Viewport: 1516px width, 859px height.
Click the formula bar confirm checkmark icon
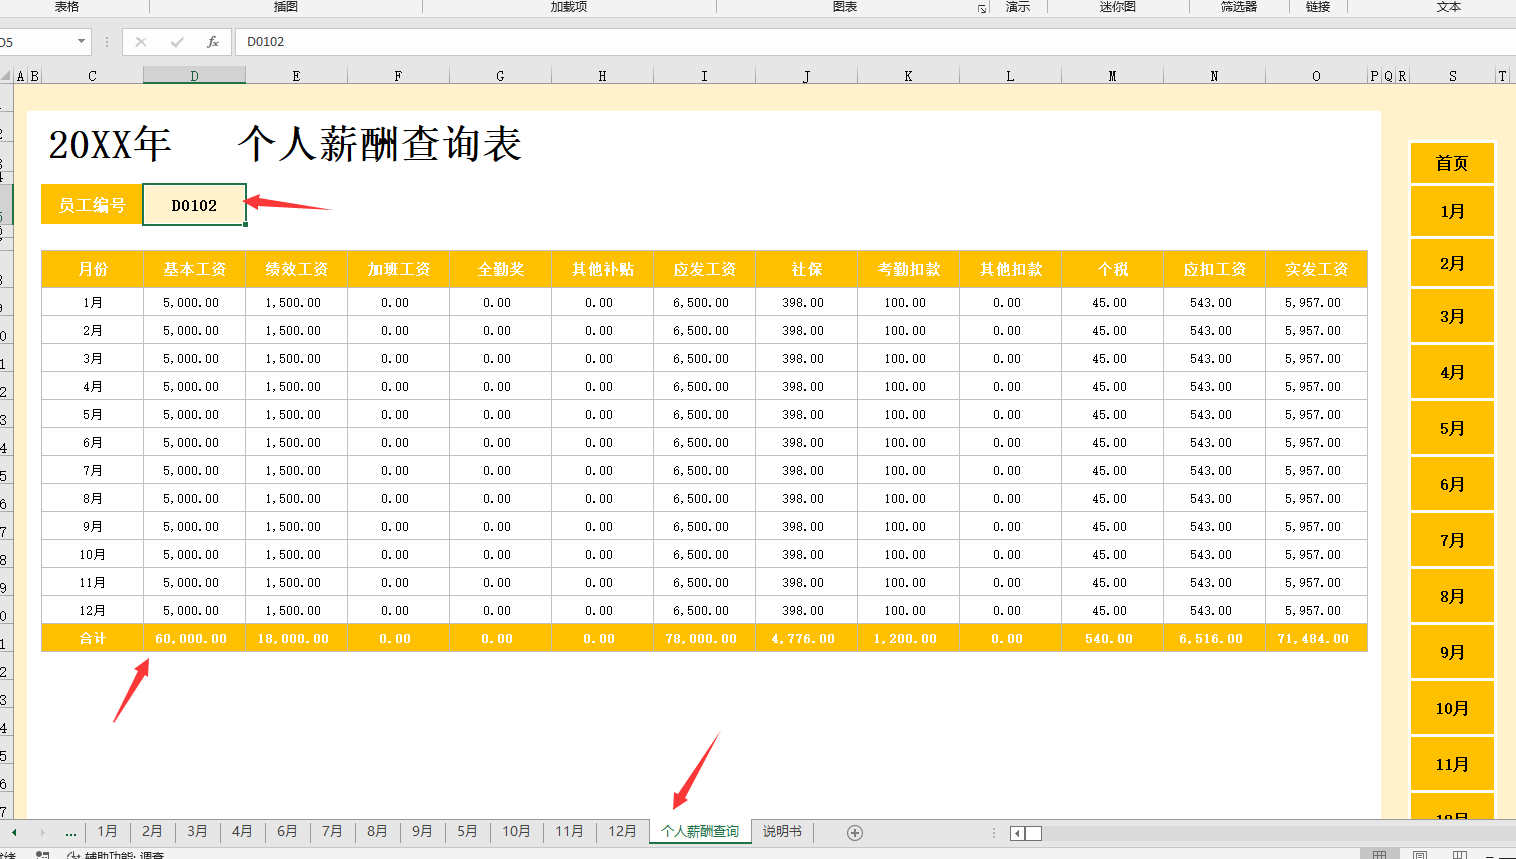tap(177, 42)
